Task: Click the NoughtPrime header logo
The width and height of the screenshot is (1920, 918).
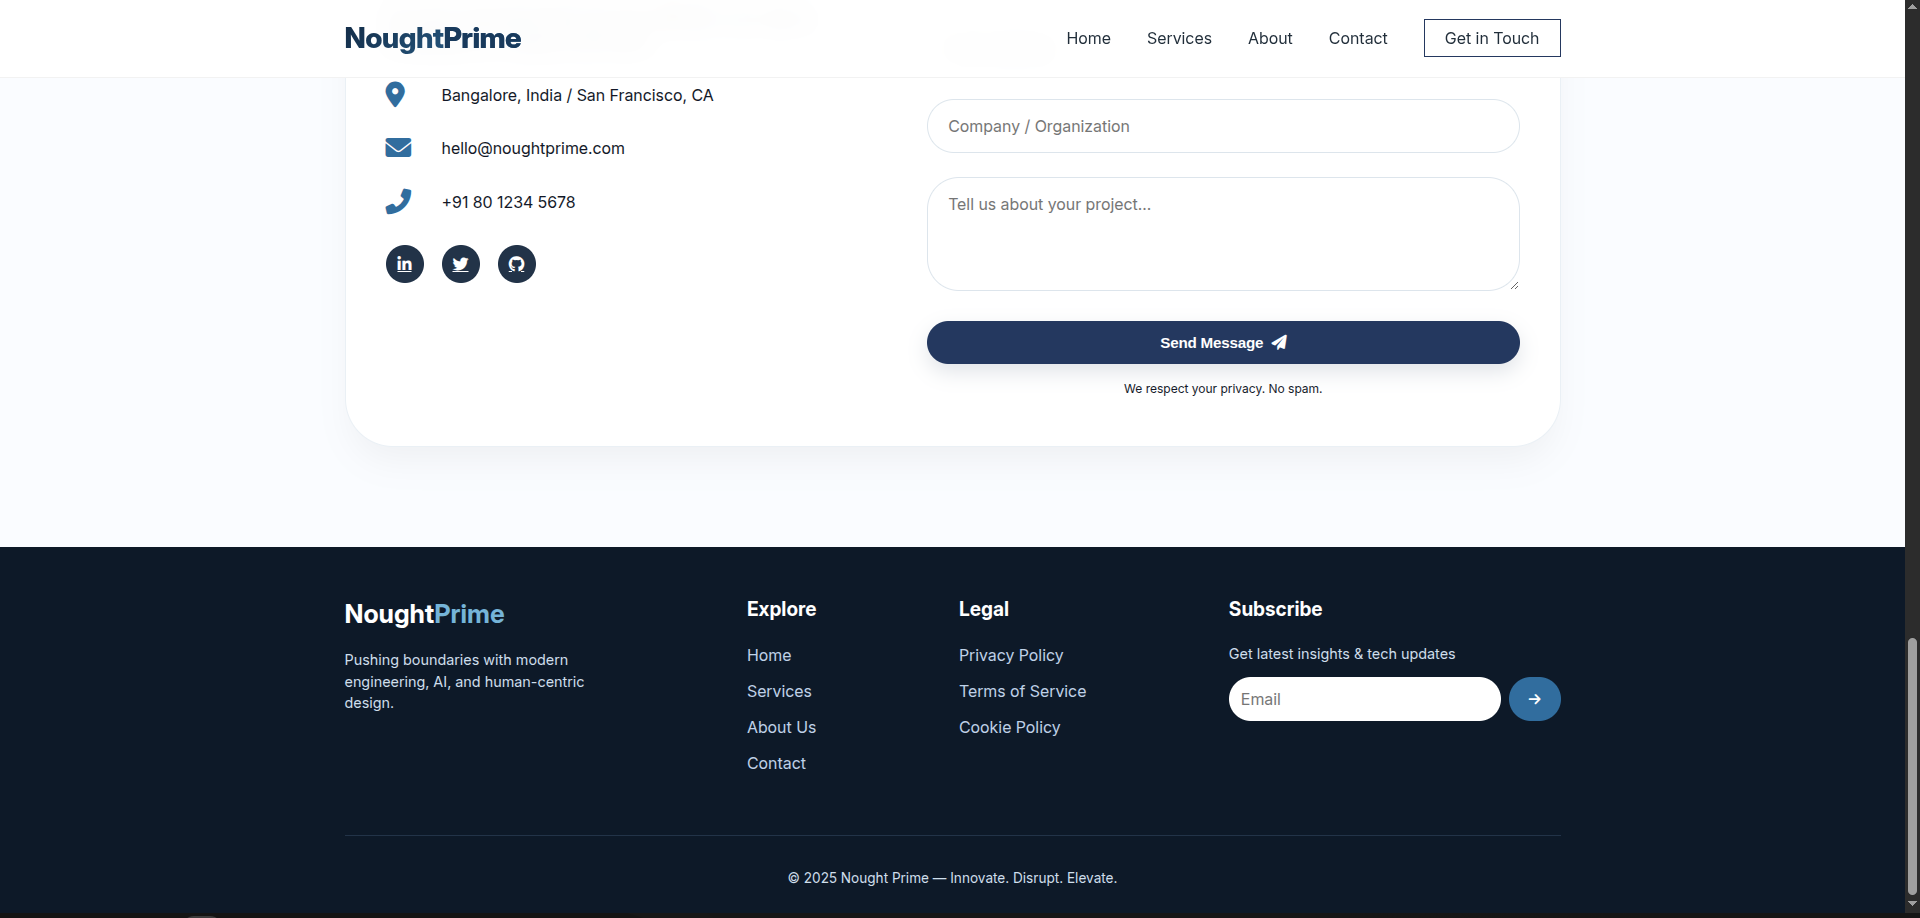Action: [x=432, y=38]
